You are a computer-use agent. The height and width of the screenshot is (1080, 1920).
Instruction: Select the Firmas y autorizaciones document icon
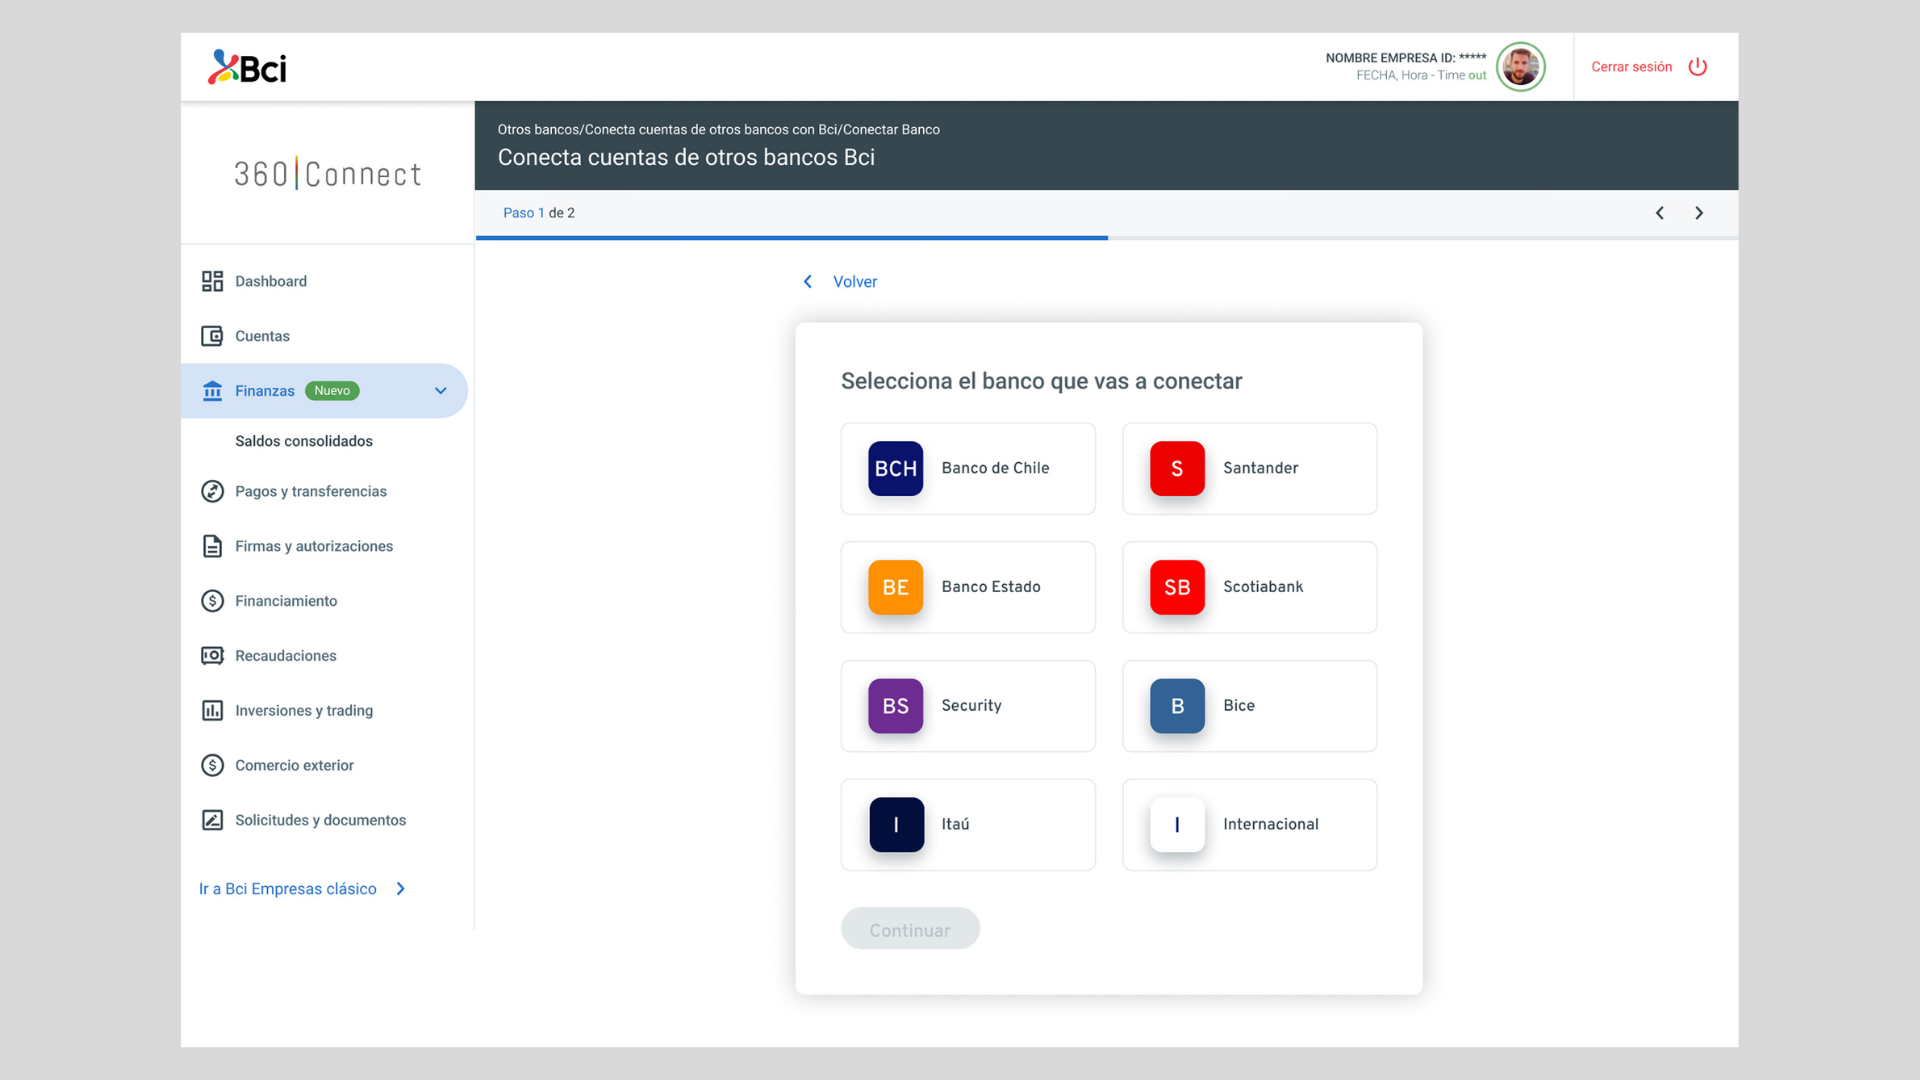coord(212,546)
